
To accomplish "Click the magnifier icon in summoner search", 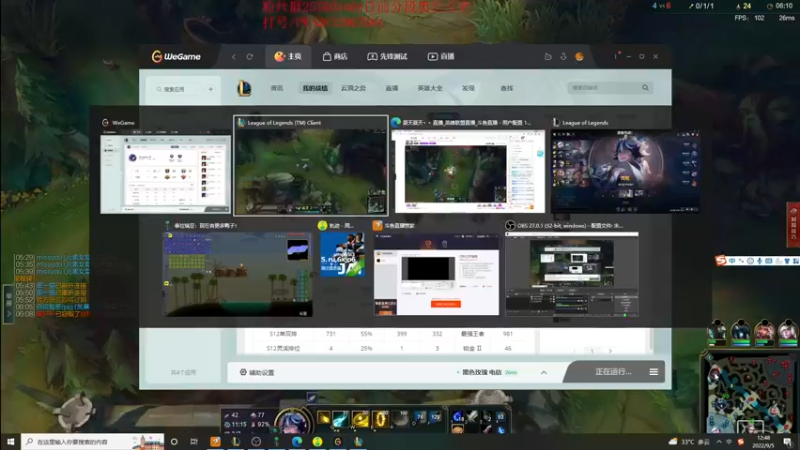I will [645, 88].
